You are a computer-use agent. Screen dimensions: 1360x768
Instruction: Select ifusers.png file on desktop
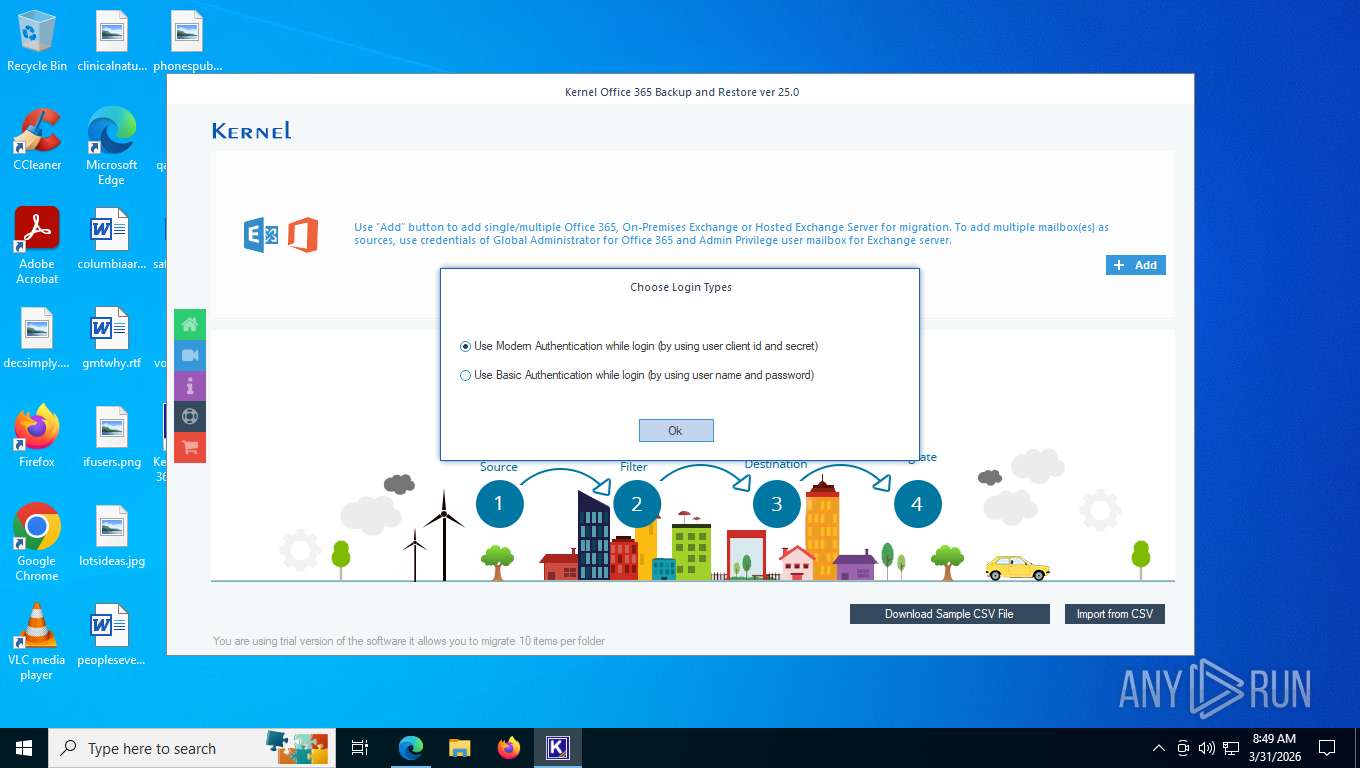coord(112,437)
